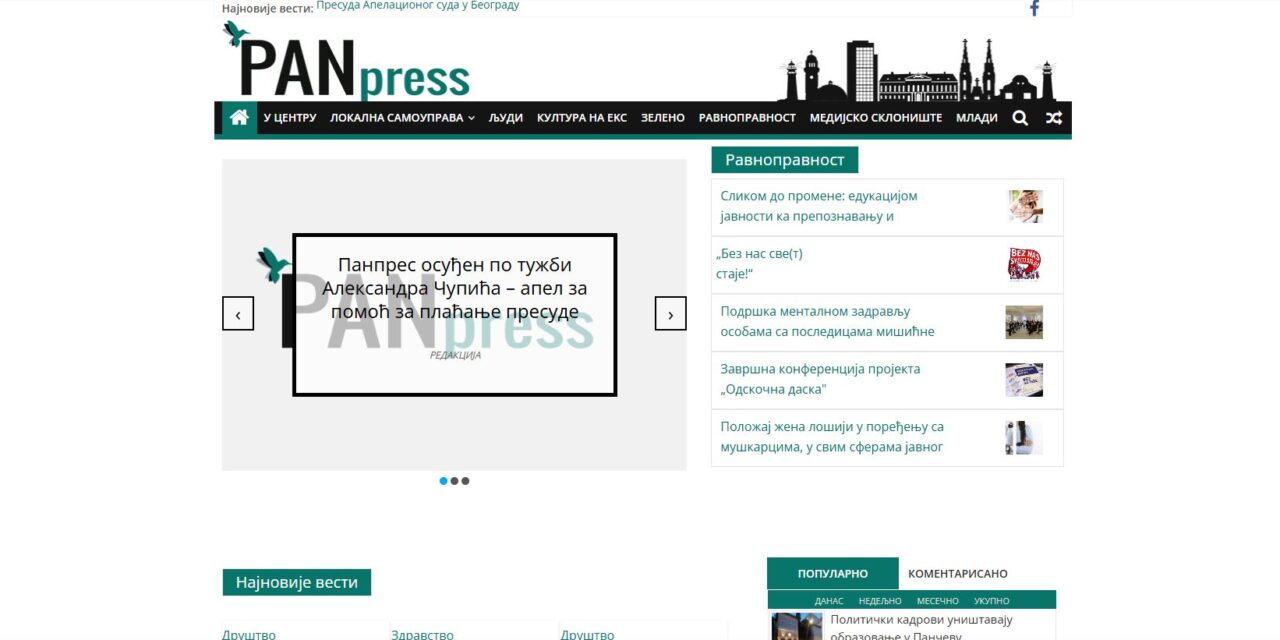
Task: Go to previous slide with left arrow
Action: [x=238, y=313]
